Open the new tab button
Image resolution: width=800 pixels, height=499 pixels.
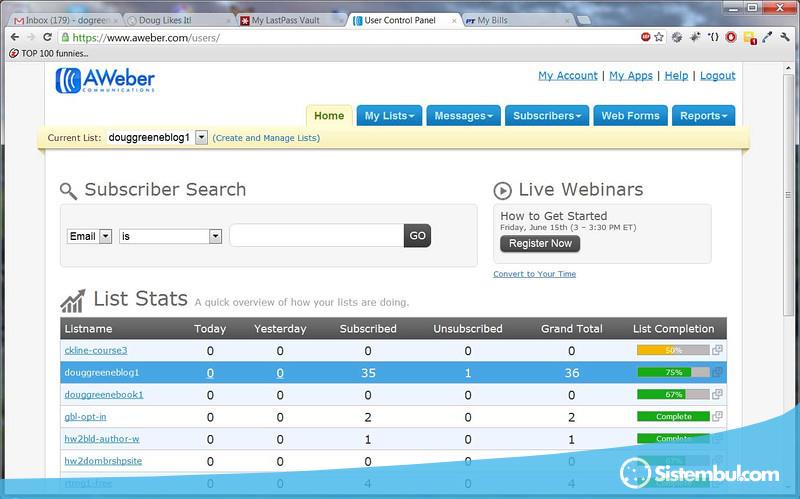point(584,20)
